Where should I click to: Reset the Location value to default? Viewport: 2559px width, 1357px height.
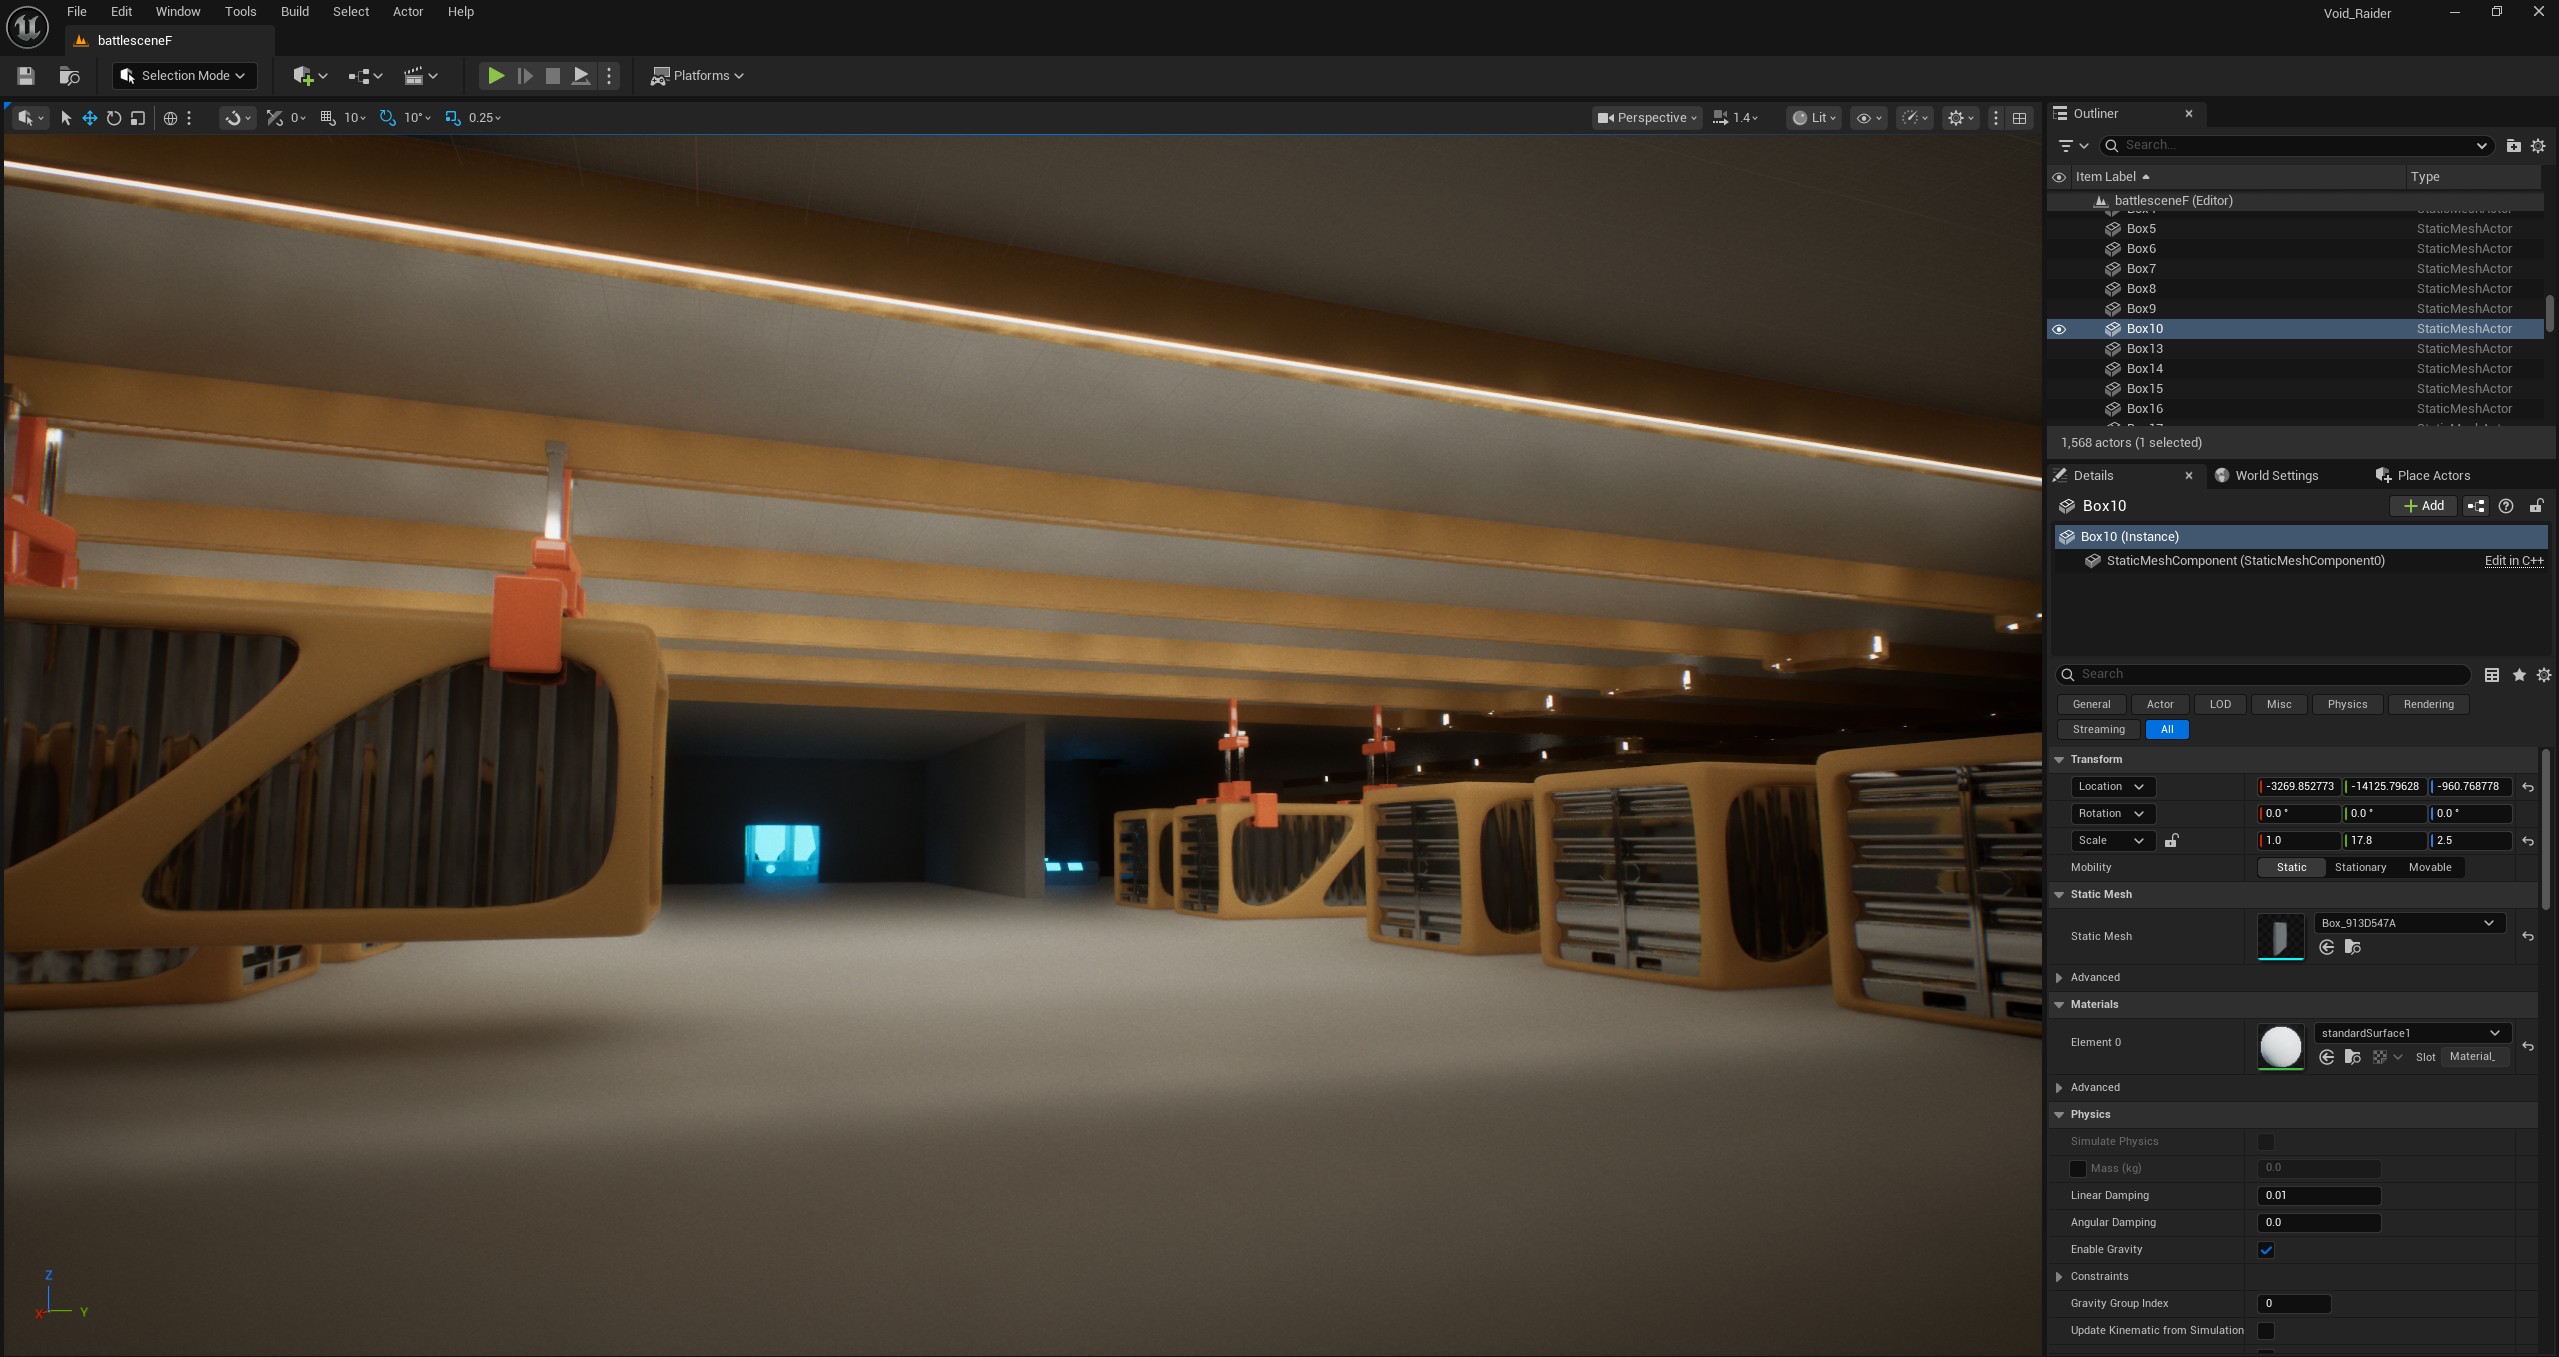[2528, 787]
